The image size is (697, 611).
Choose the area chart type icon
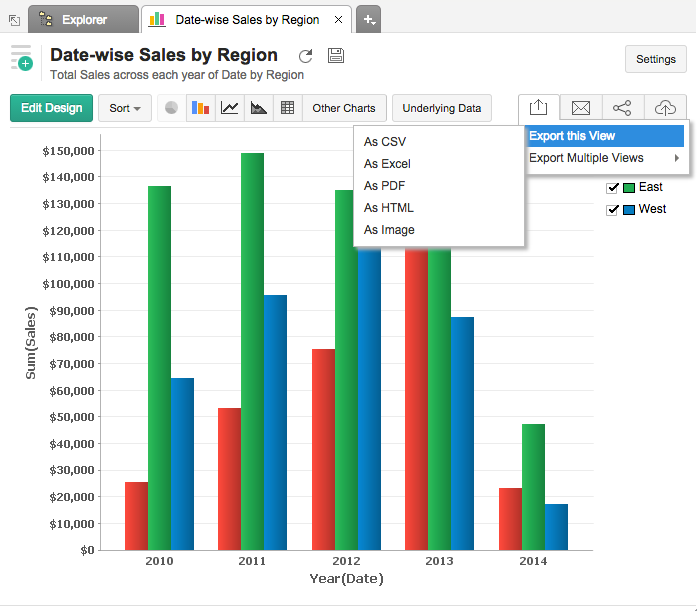point(259,108)
